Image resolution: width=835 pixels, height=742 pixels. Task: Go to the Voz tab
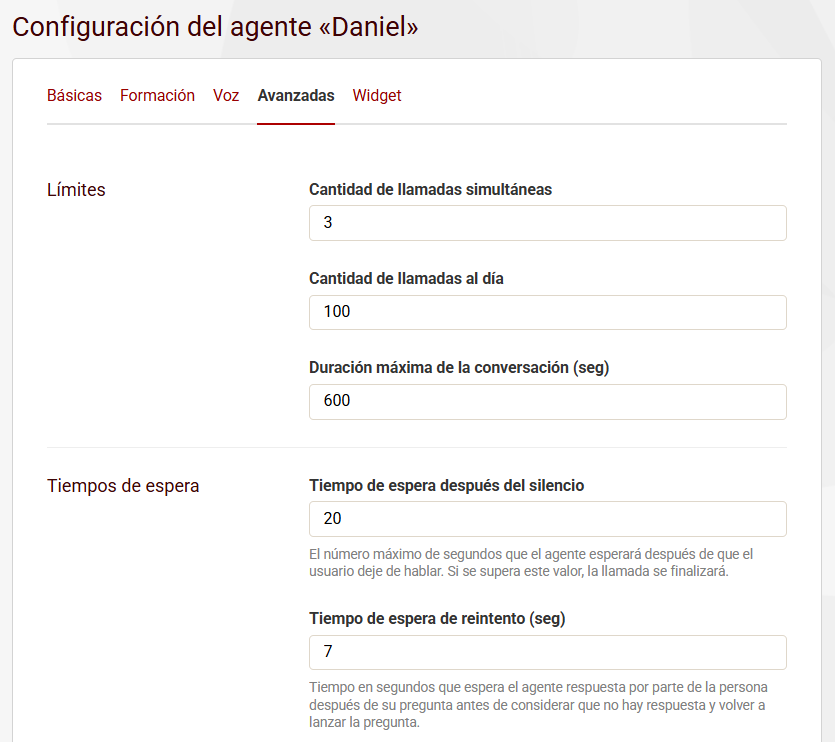pyautogui.click(x=226, y=96)
